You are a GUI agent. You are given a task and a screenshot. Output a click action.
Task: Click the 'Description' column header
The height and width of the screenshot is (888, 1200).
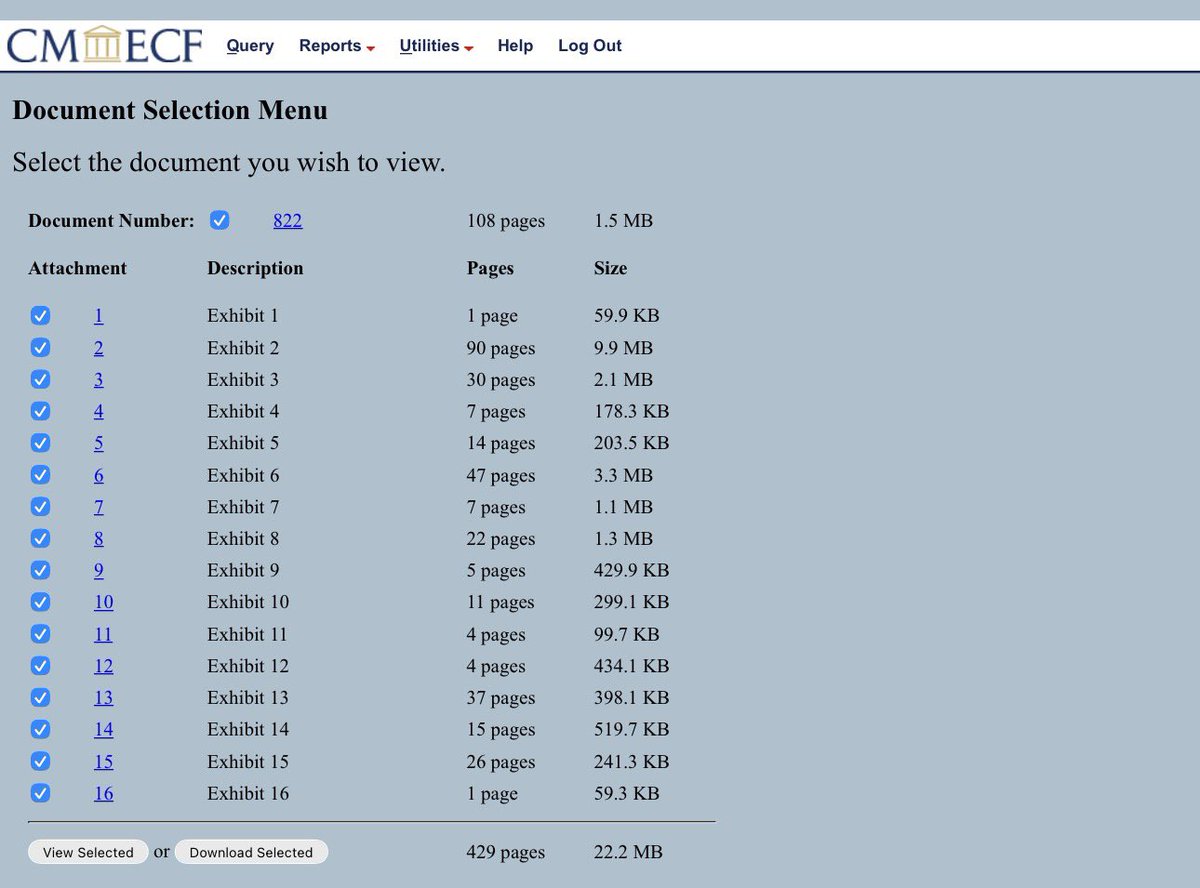[x=255, y=268]
